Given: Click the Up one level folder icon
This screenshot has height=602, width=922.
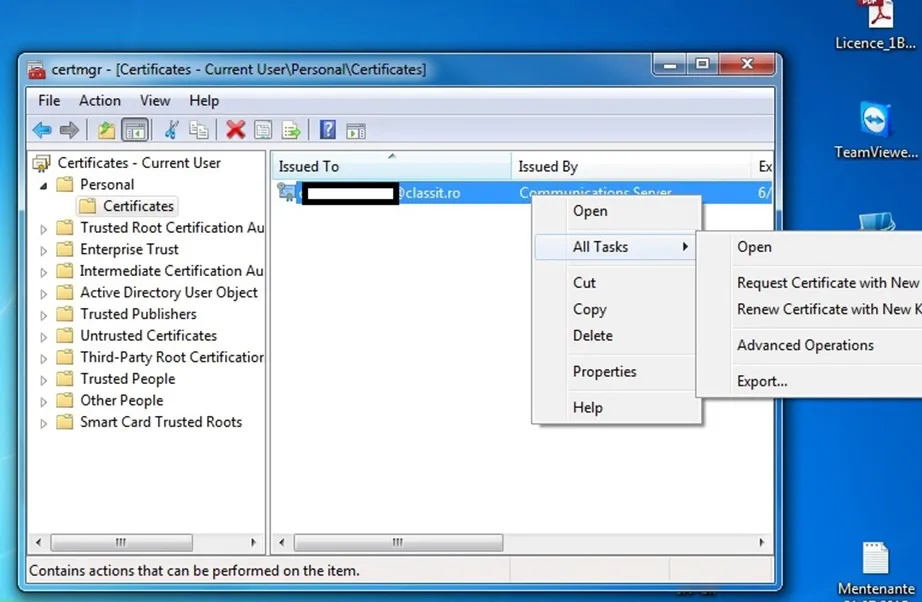Looking at the screenshot, I should coord(106,130).
